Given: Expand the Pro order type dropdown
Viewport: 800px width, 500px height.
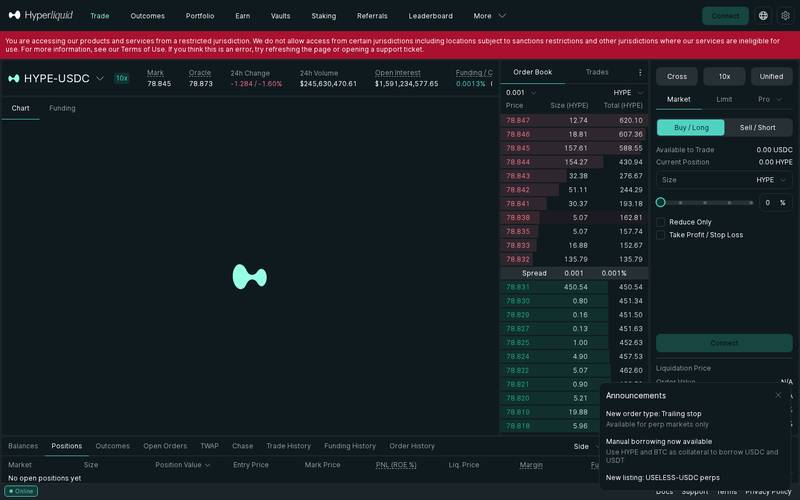Looking at the screenshot, I should click(x=769, y=99).
